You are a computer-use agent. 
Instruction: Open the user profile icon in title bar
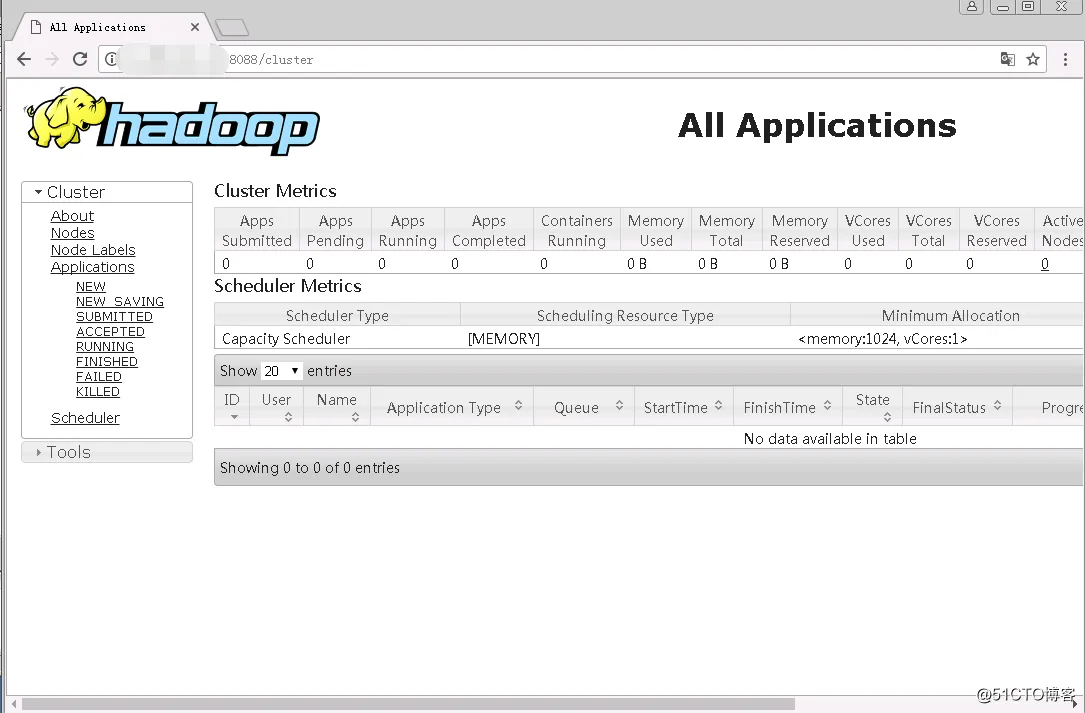pos(972,6)
